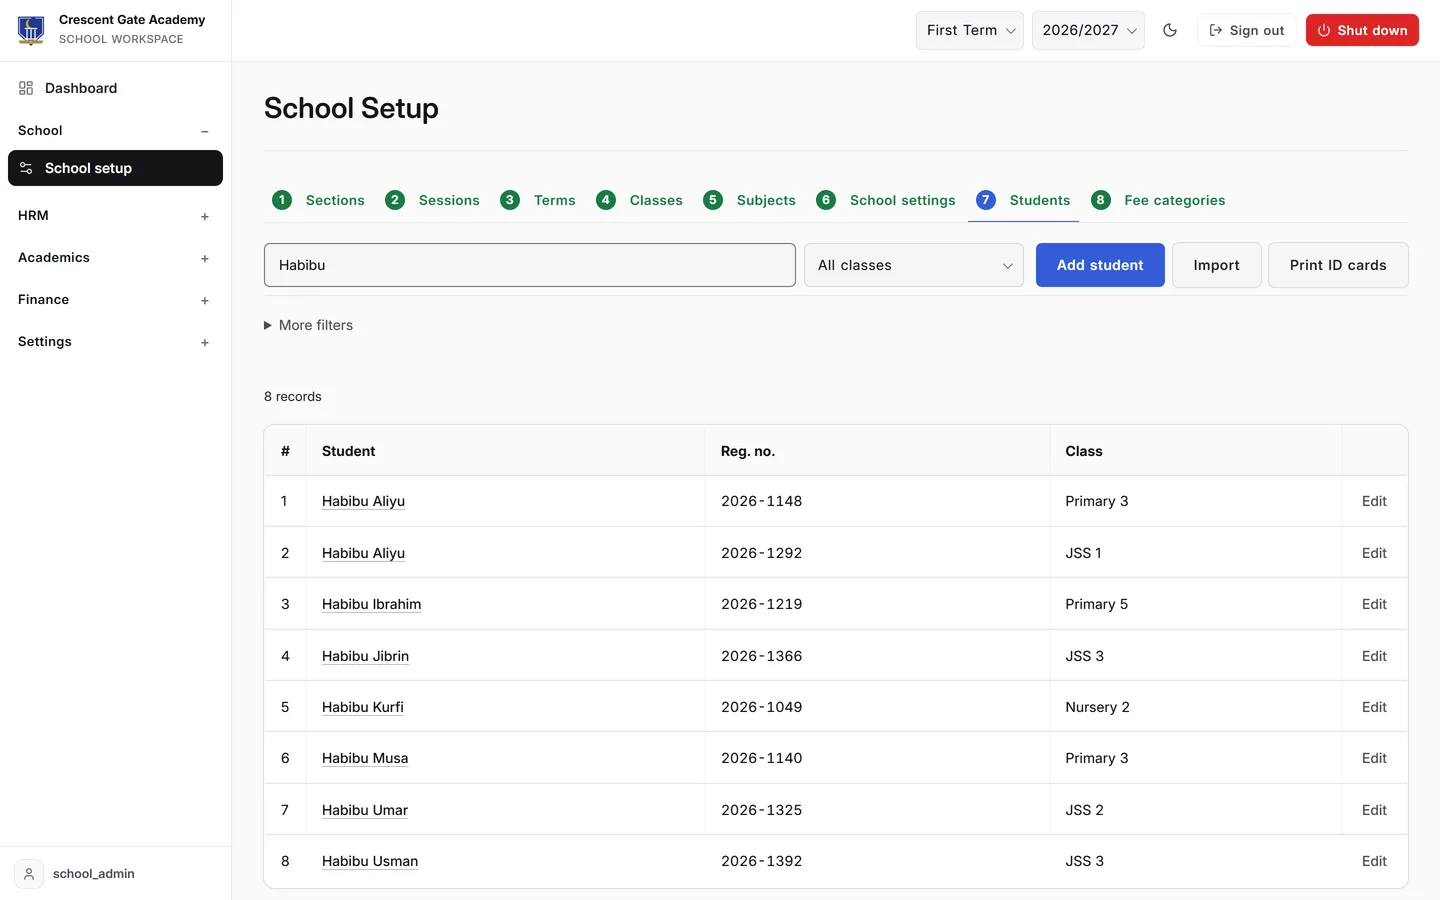Screen dimensions: 1440x900
Task: Select School setup in sidebar
Action: pyautogui.click(x=115, y=168)
